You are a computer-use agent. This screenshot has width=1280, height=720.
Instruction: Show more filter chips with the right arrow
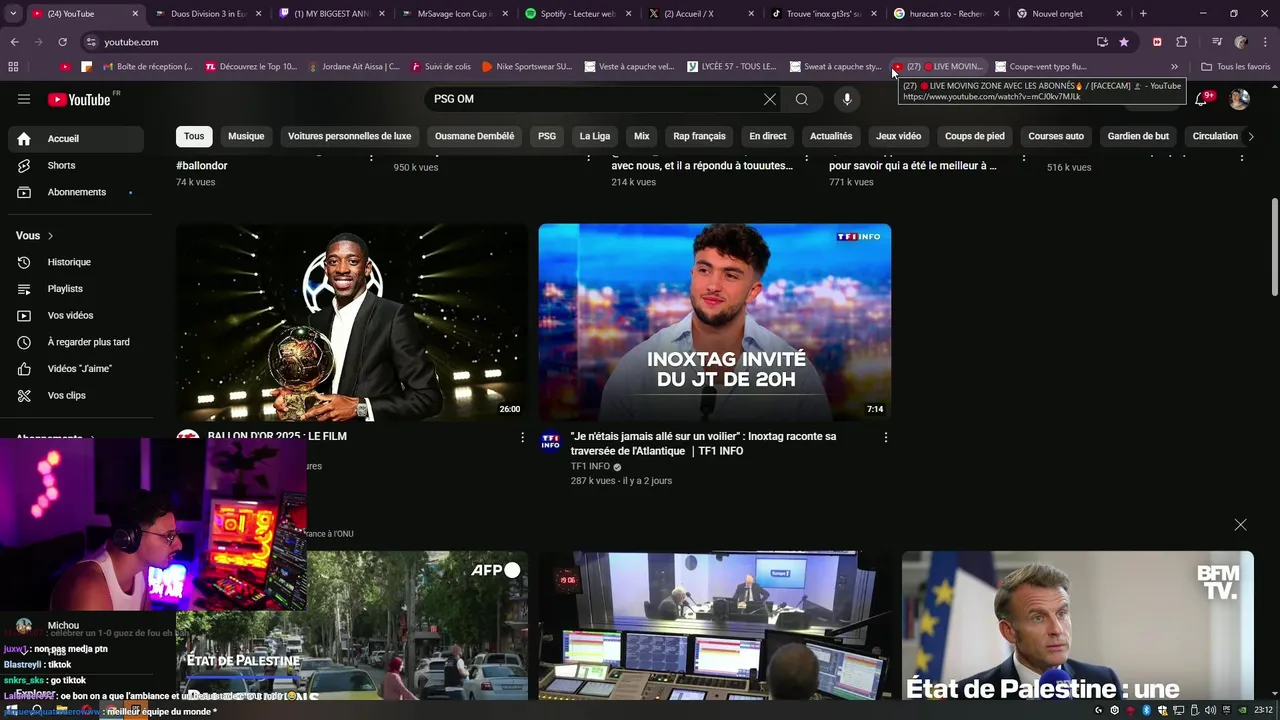(x=1250, y=136)
